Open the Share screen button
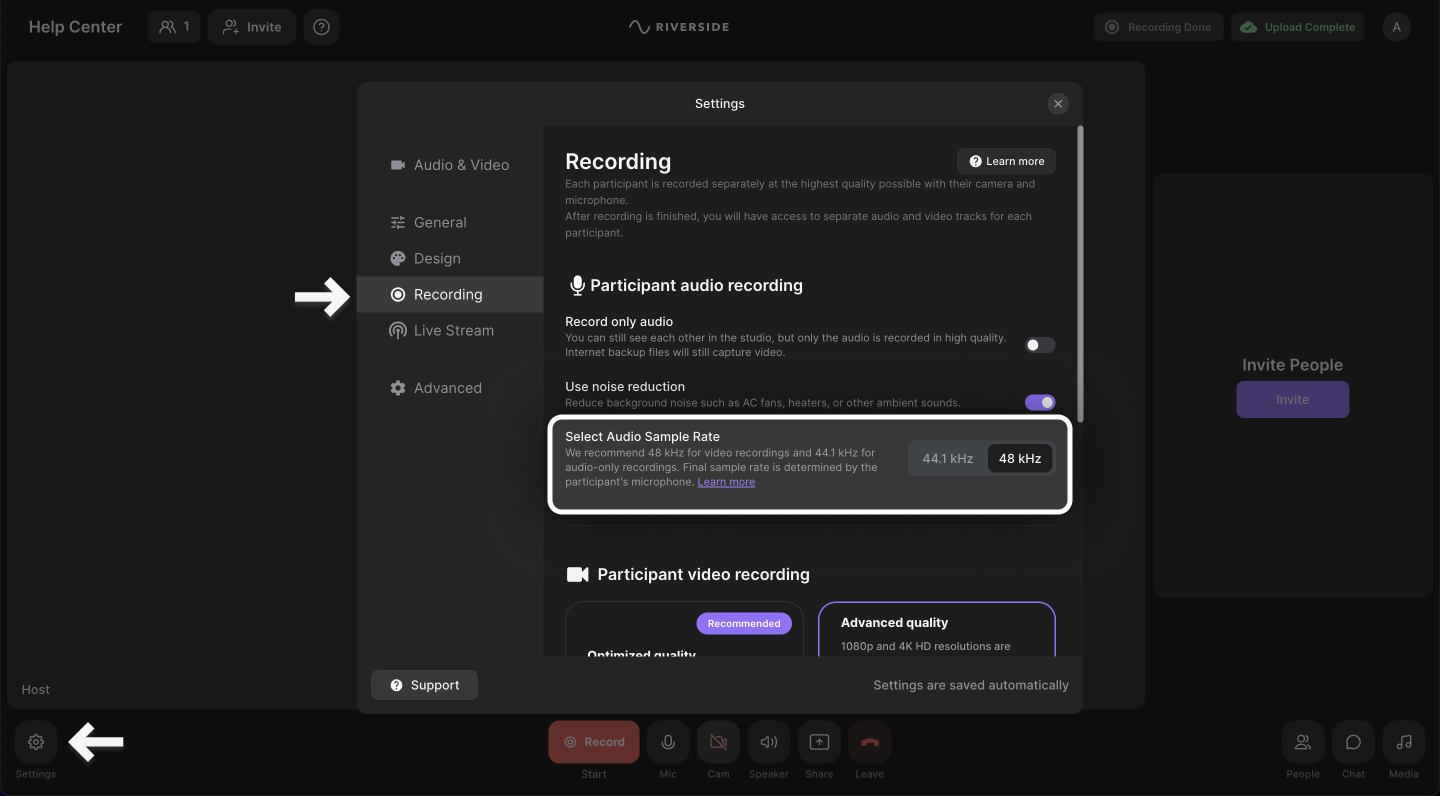The height and width of the screenshot is (796, 1440). [819, 742]
